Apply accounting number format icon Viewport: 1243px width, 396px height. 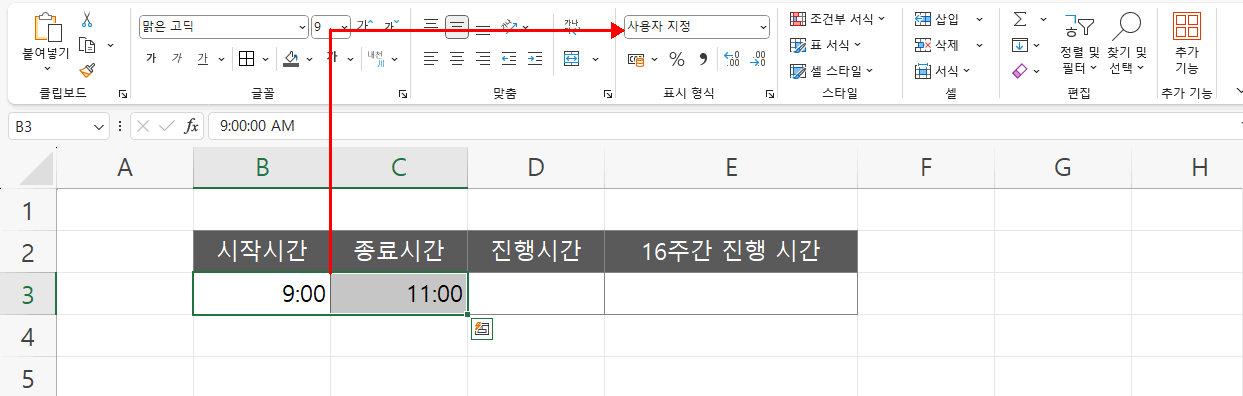tap(636, 59)
